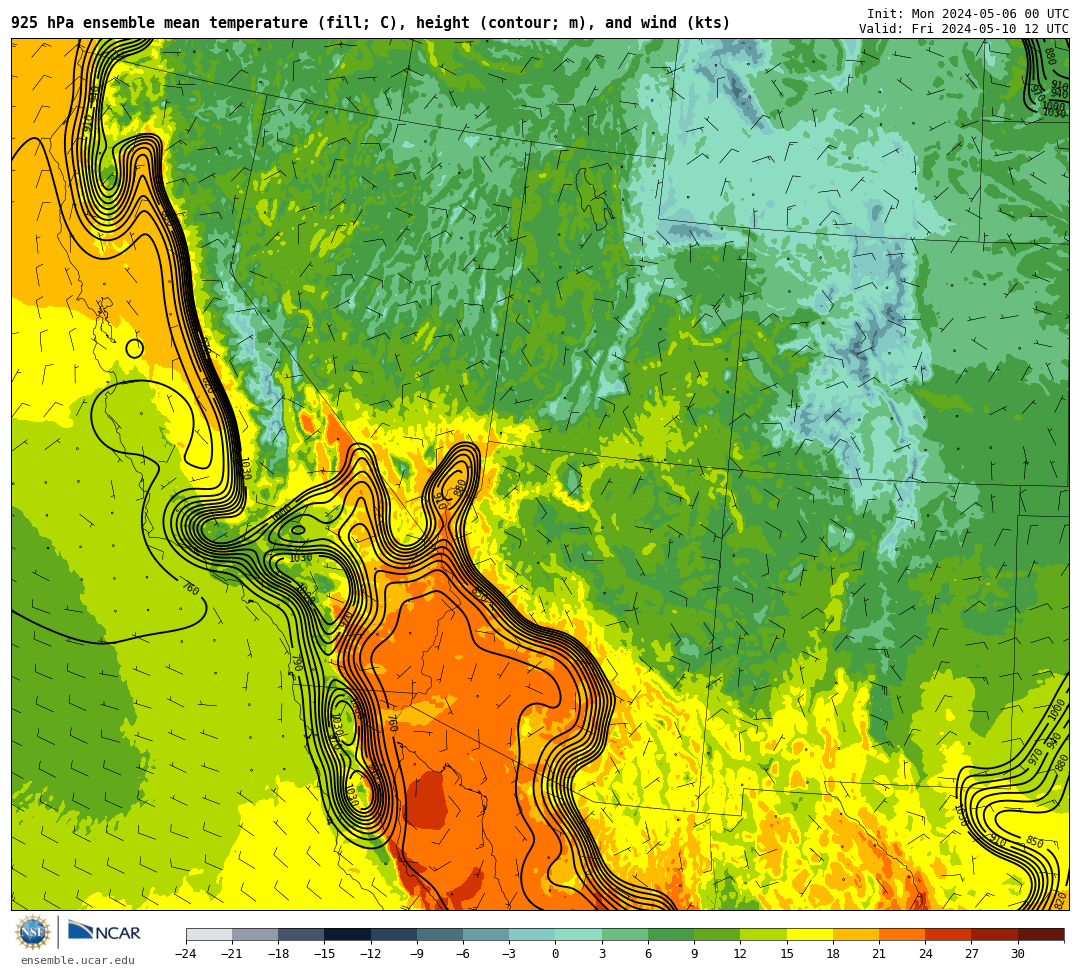Click the −3 colorbar tick label
This screenshot has height=973, width=1080.
click(510, 954)
